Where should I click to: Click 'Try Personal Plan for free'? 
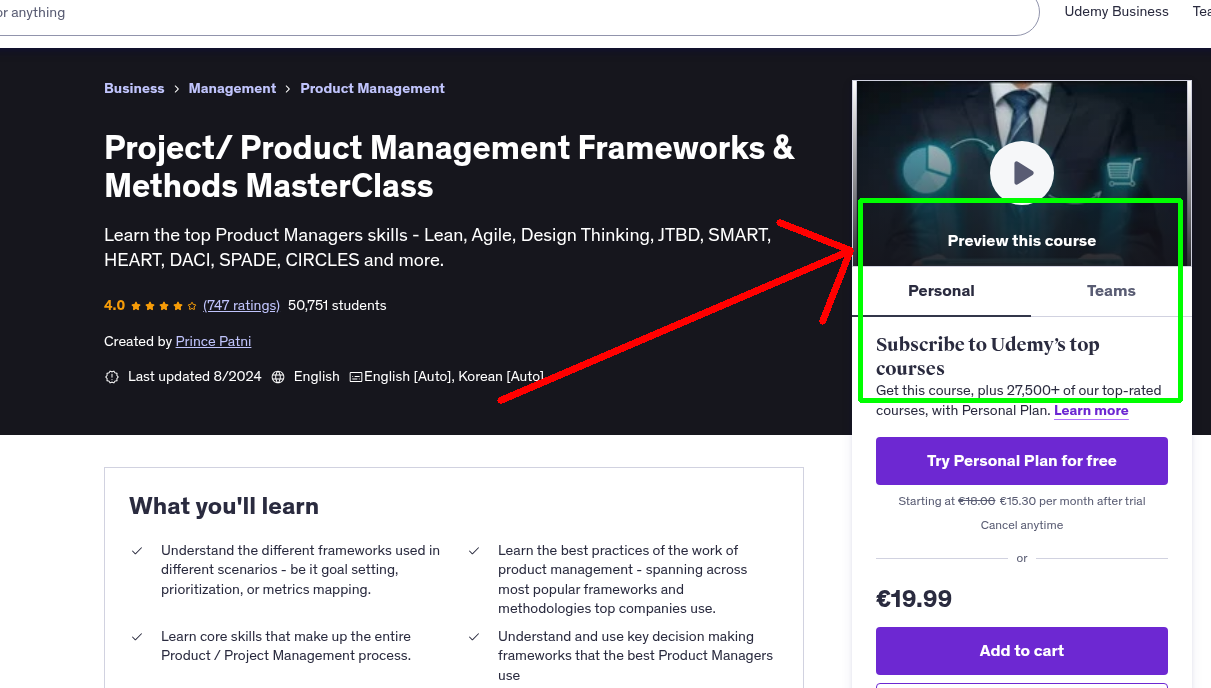pos(1021,461)
